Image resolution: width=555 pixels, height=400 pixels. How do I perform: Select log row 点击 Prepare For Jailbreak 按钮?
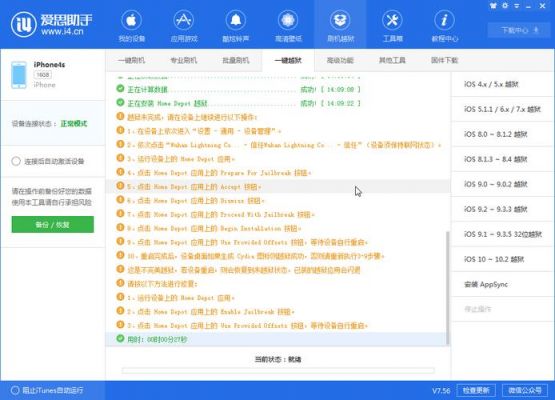coord(278,172)
